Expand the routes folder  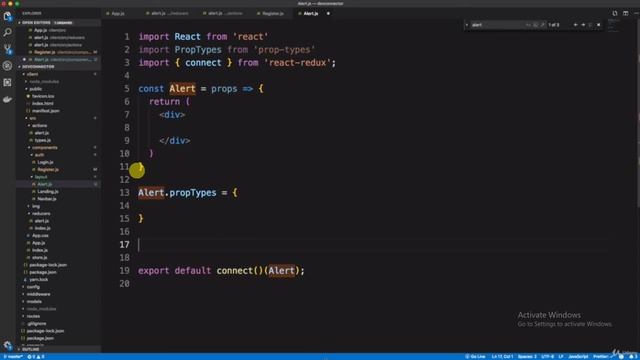click(x=33, y=316)
